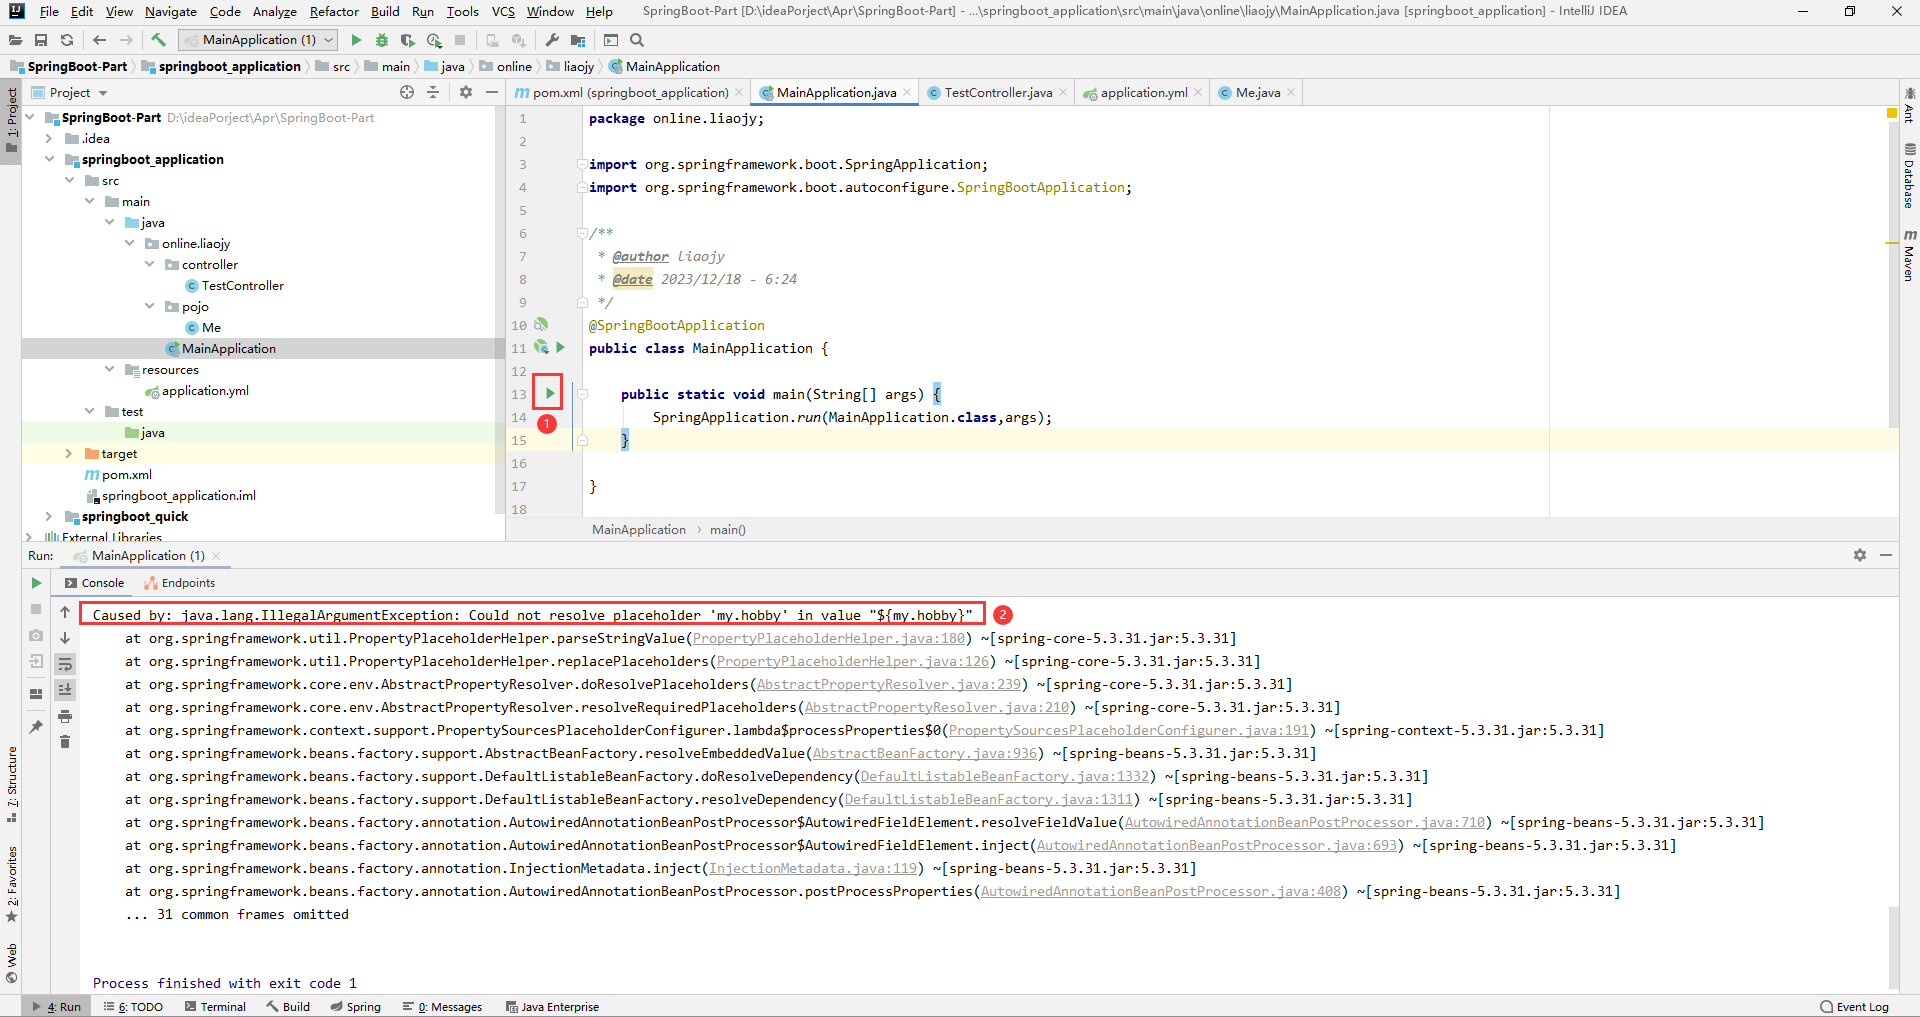Click the fold toggle on line 13
Viewport: 1920px width, 1017px height.
pyautogui.click(x=582, y=394)
